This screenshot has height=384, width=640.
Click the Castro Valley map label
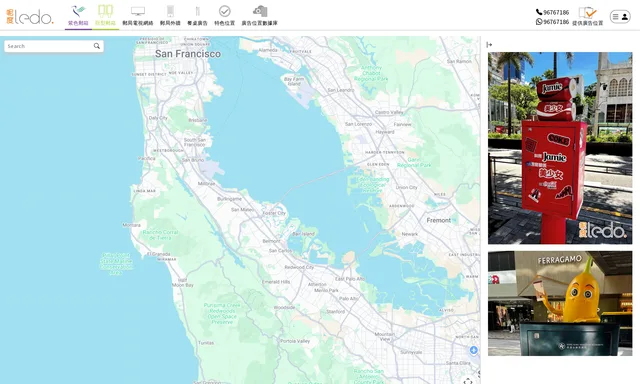[389, 112]
